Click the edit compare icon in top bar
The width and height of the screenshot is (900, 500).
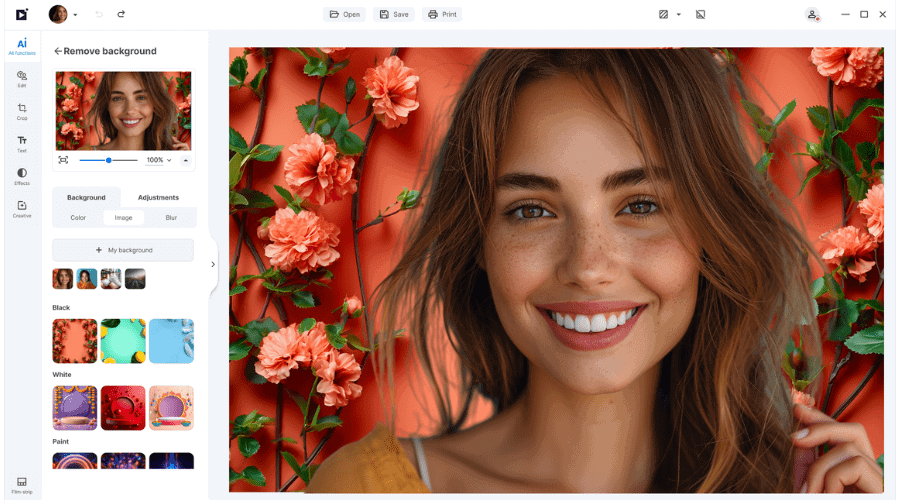click(x=663, y=14)
